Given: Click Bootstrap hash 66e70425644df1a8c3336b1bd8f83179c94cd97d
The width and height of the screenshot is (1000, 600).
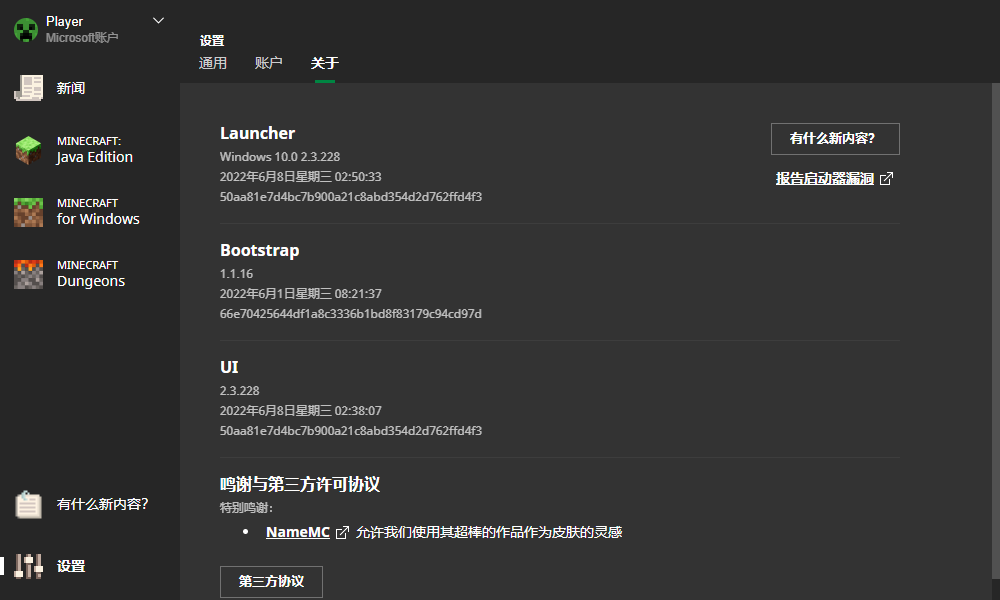Looking at the screenshot, I should pos(351,314).
